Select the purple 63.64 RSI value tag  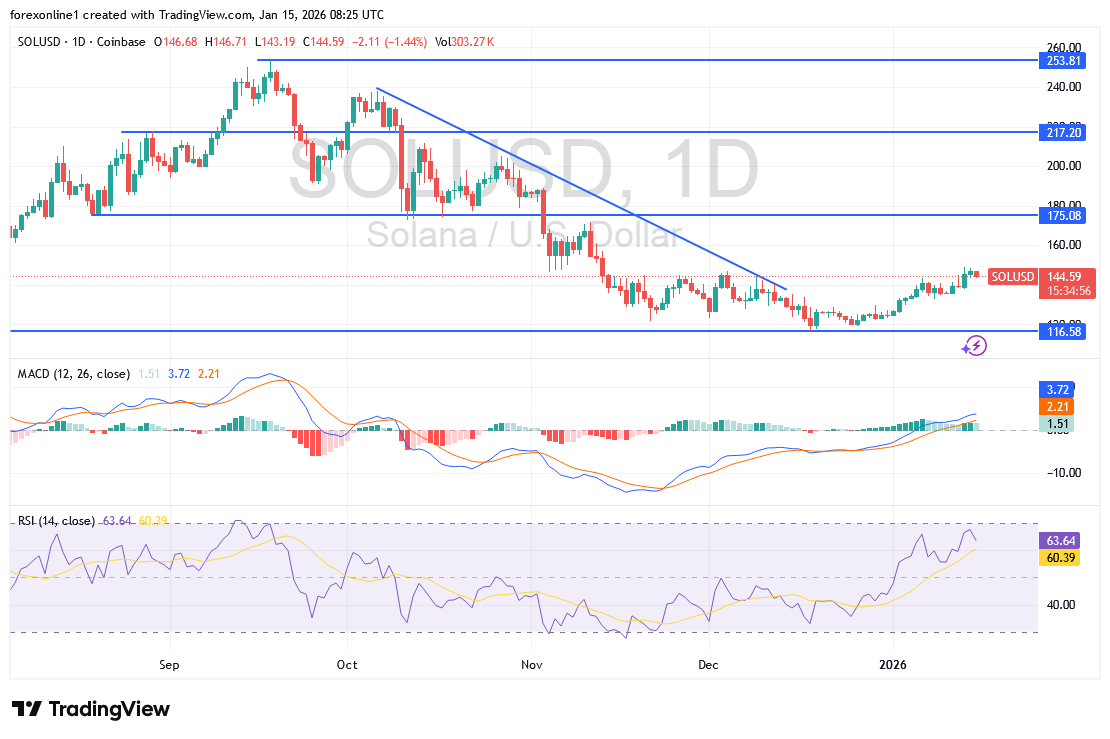[x=1058, y=540]
